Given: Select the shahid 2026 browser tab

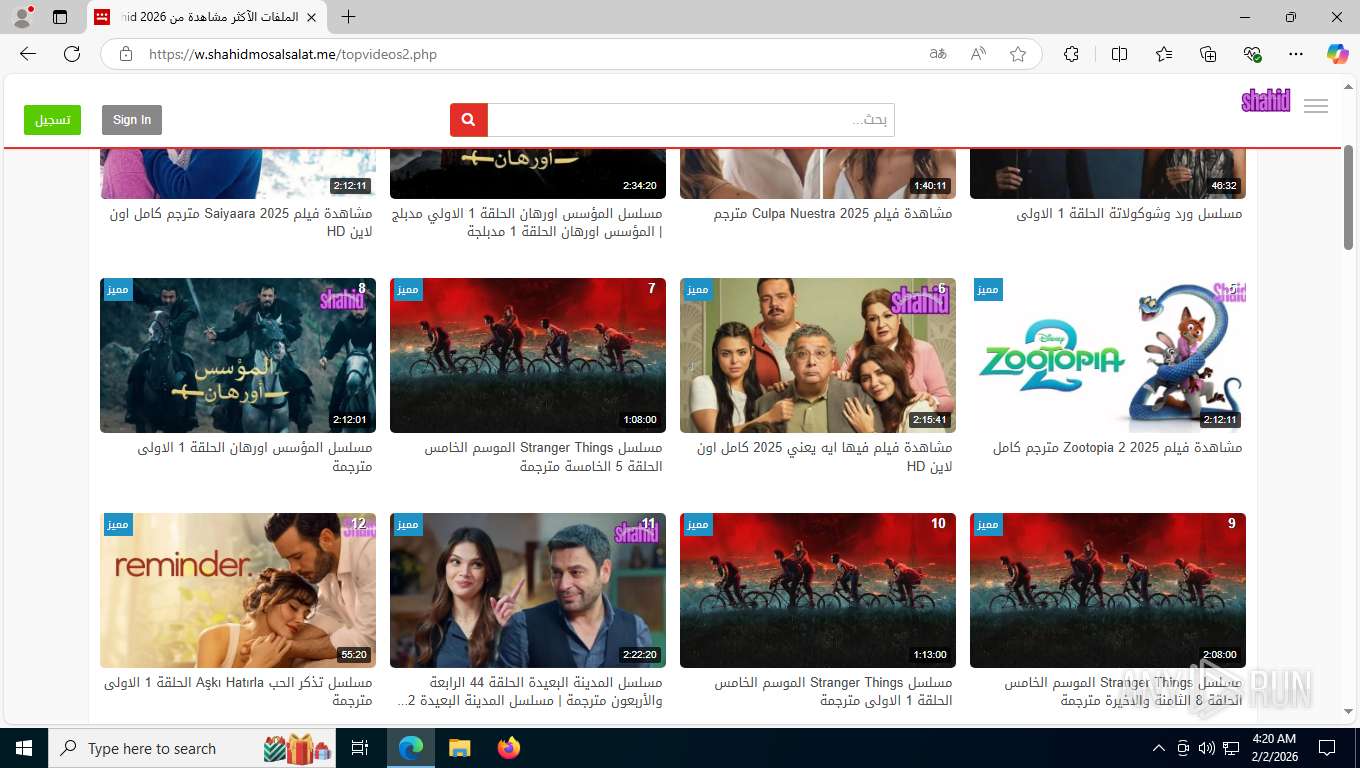Looking at the screenshot, I should click(x=207, y=17).
